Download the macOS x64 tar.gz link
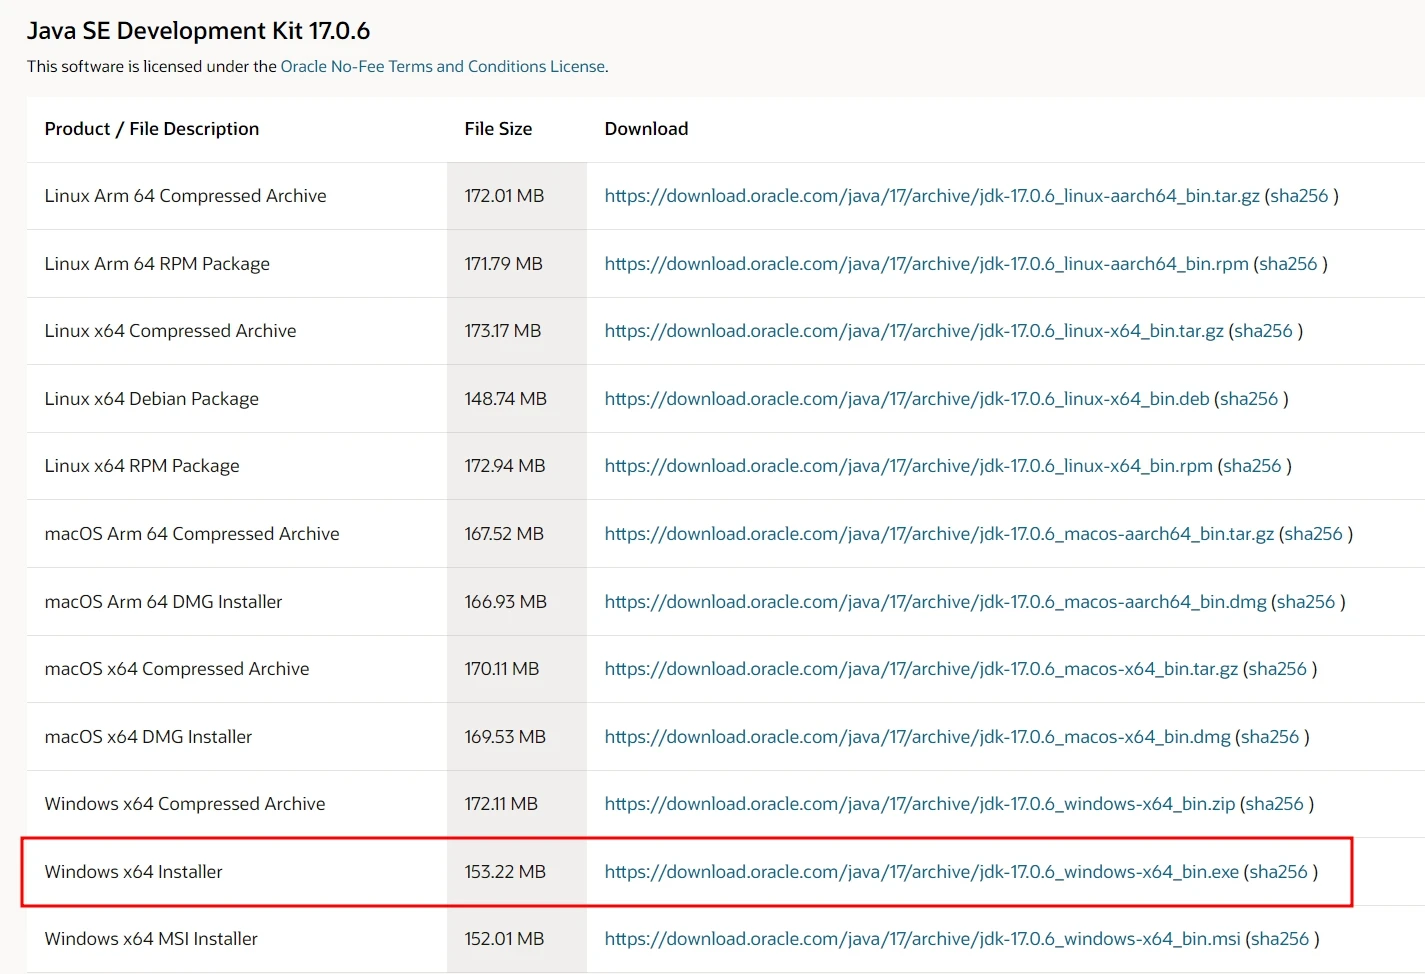The height and width of the screenshot is (974, 1425). (921, 669)
